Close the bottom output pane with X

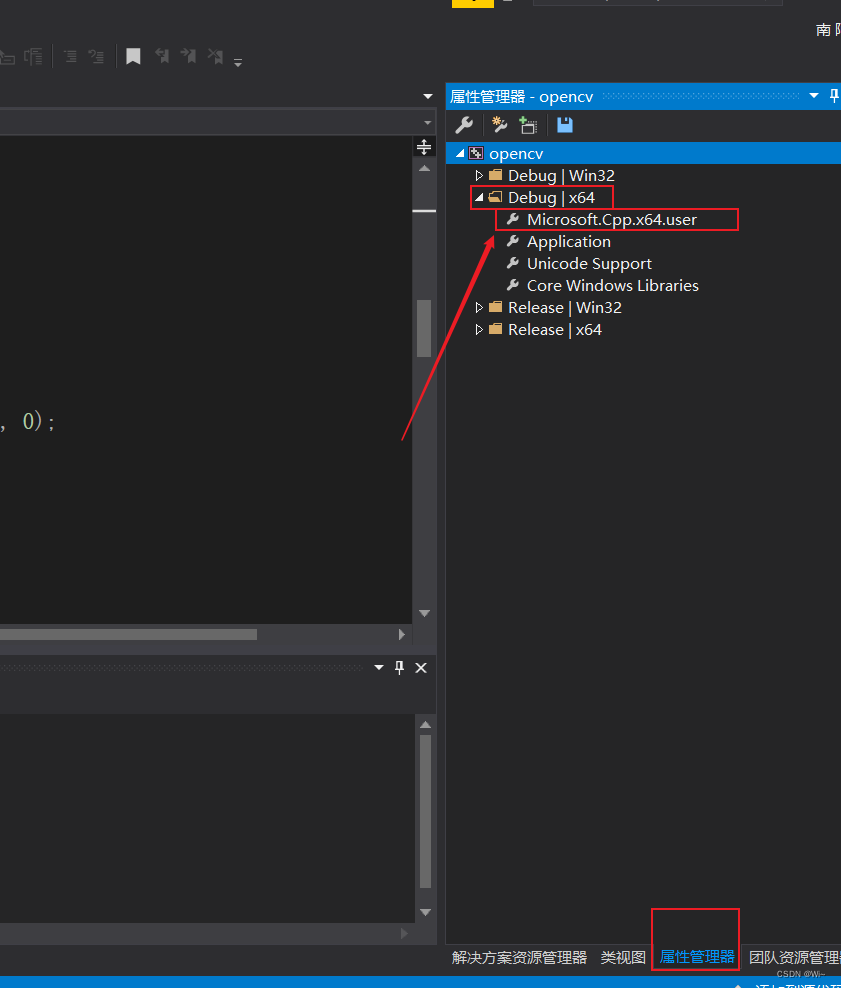point(421,668)
